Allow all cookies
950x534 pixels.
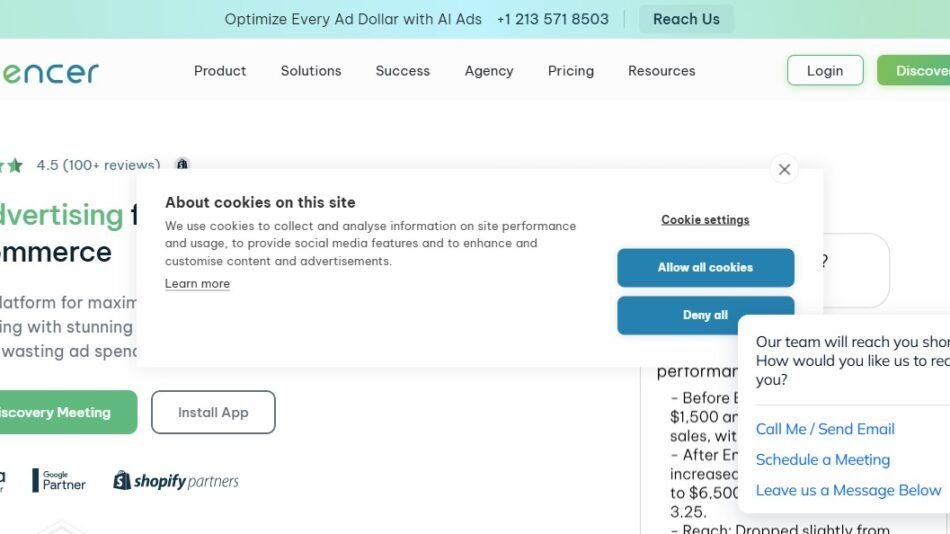coord(705,268)
